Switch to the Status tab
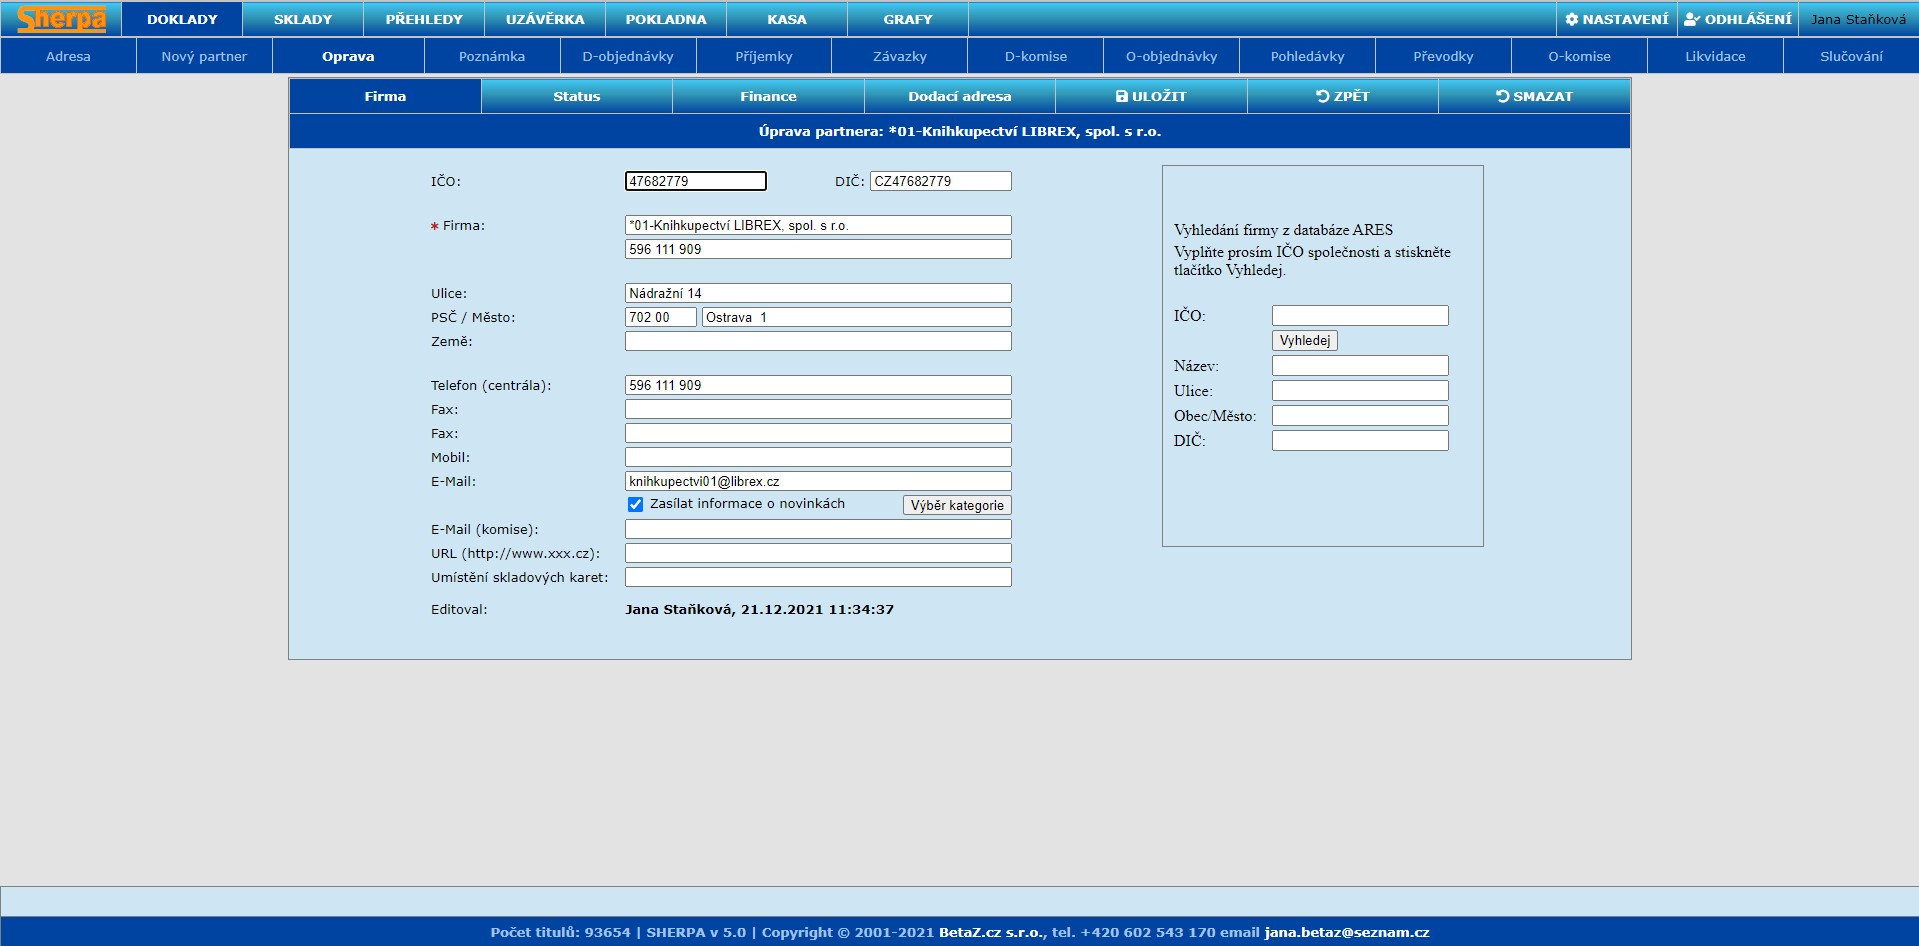This screenshot has width=1919, height=946. (576, 96)
